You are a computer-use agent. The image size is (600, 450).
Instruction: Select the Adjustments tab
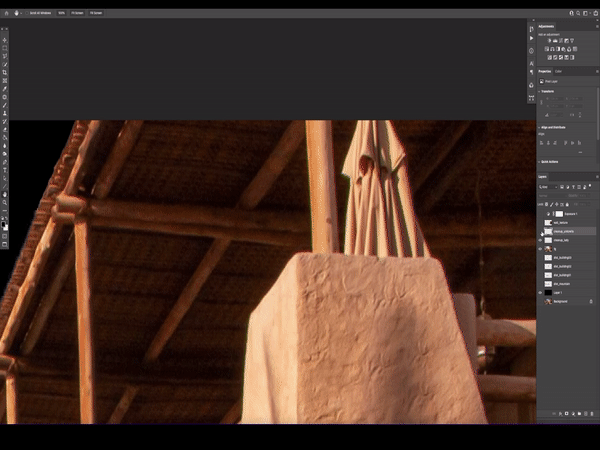tap(546, 27)
